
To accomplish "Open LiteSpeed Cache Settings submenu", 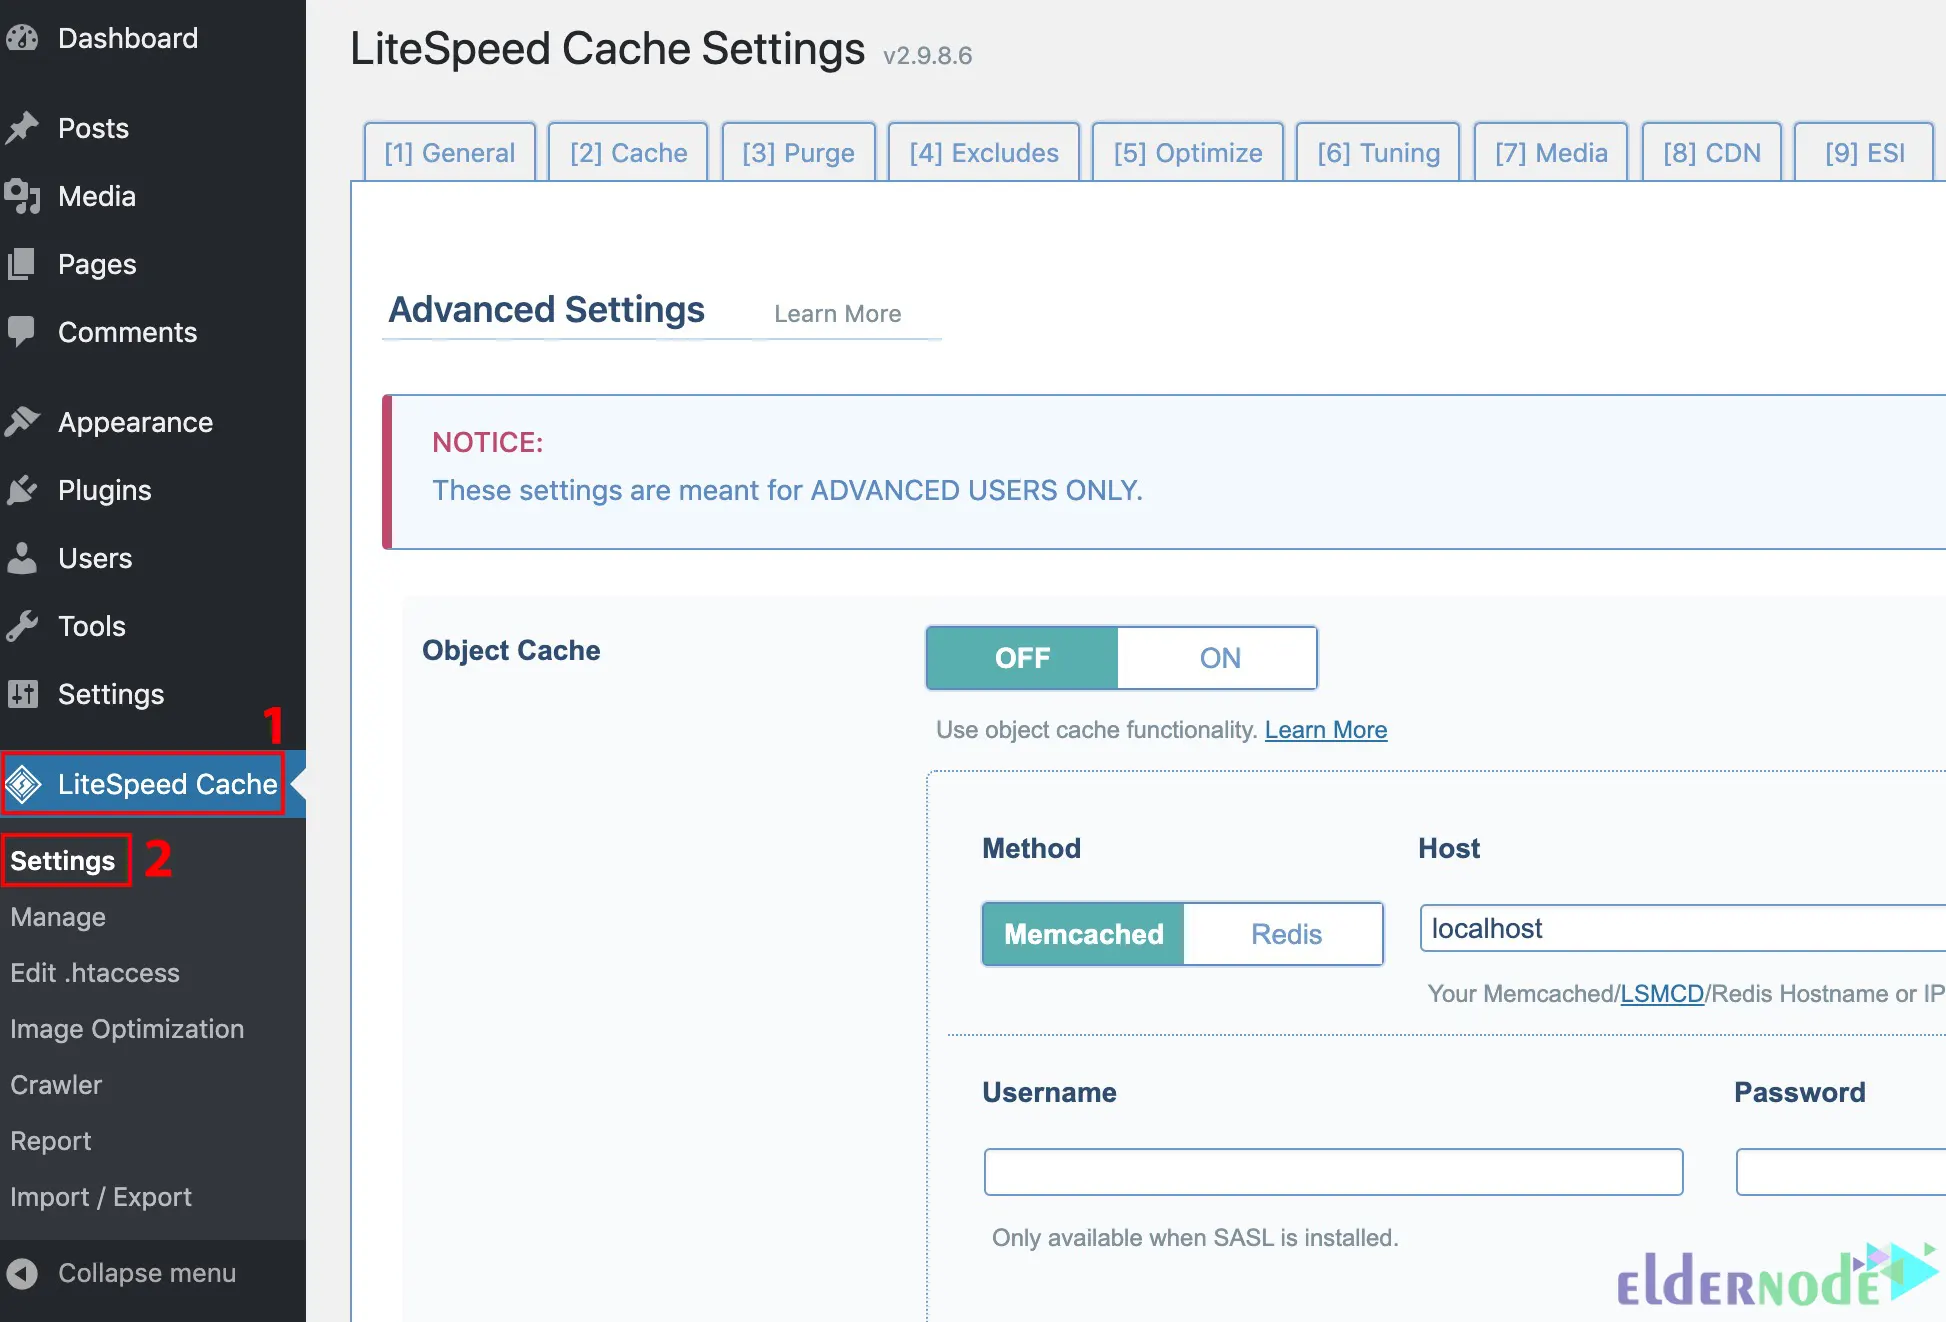I will click(63, 860).
